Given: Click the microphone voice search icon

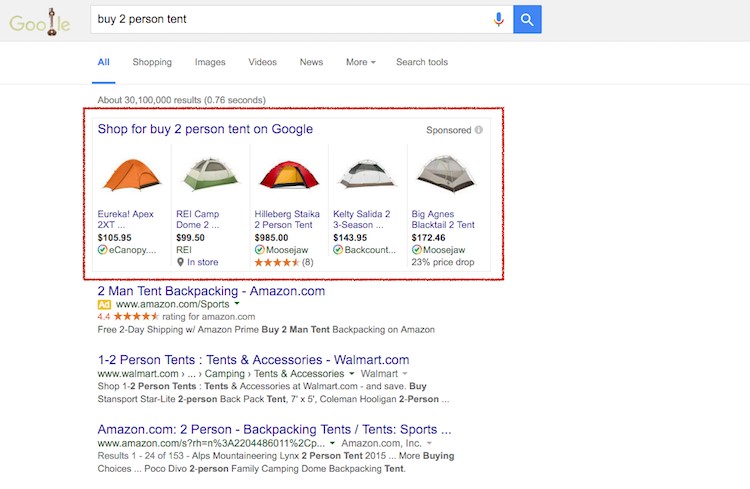Looking at the screenshot, I should (498, 19).
